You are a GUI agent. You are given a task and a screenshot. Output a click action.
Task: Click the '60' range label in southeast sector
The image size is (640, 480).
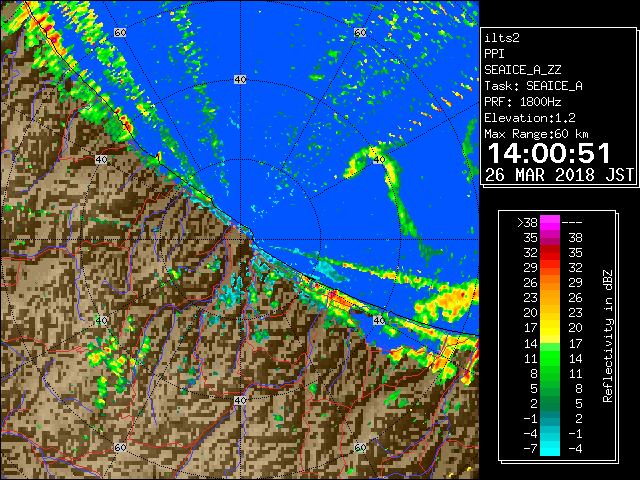[x=360, y=447]
